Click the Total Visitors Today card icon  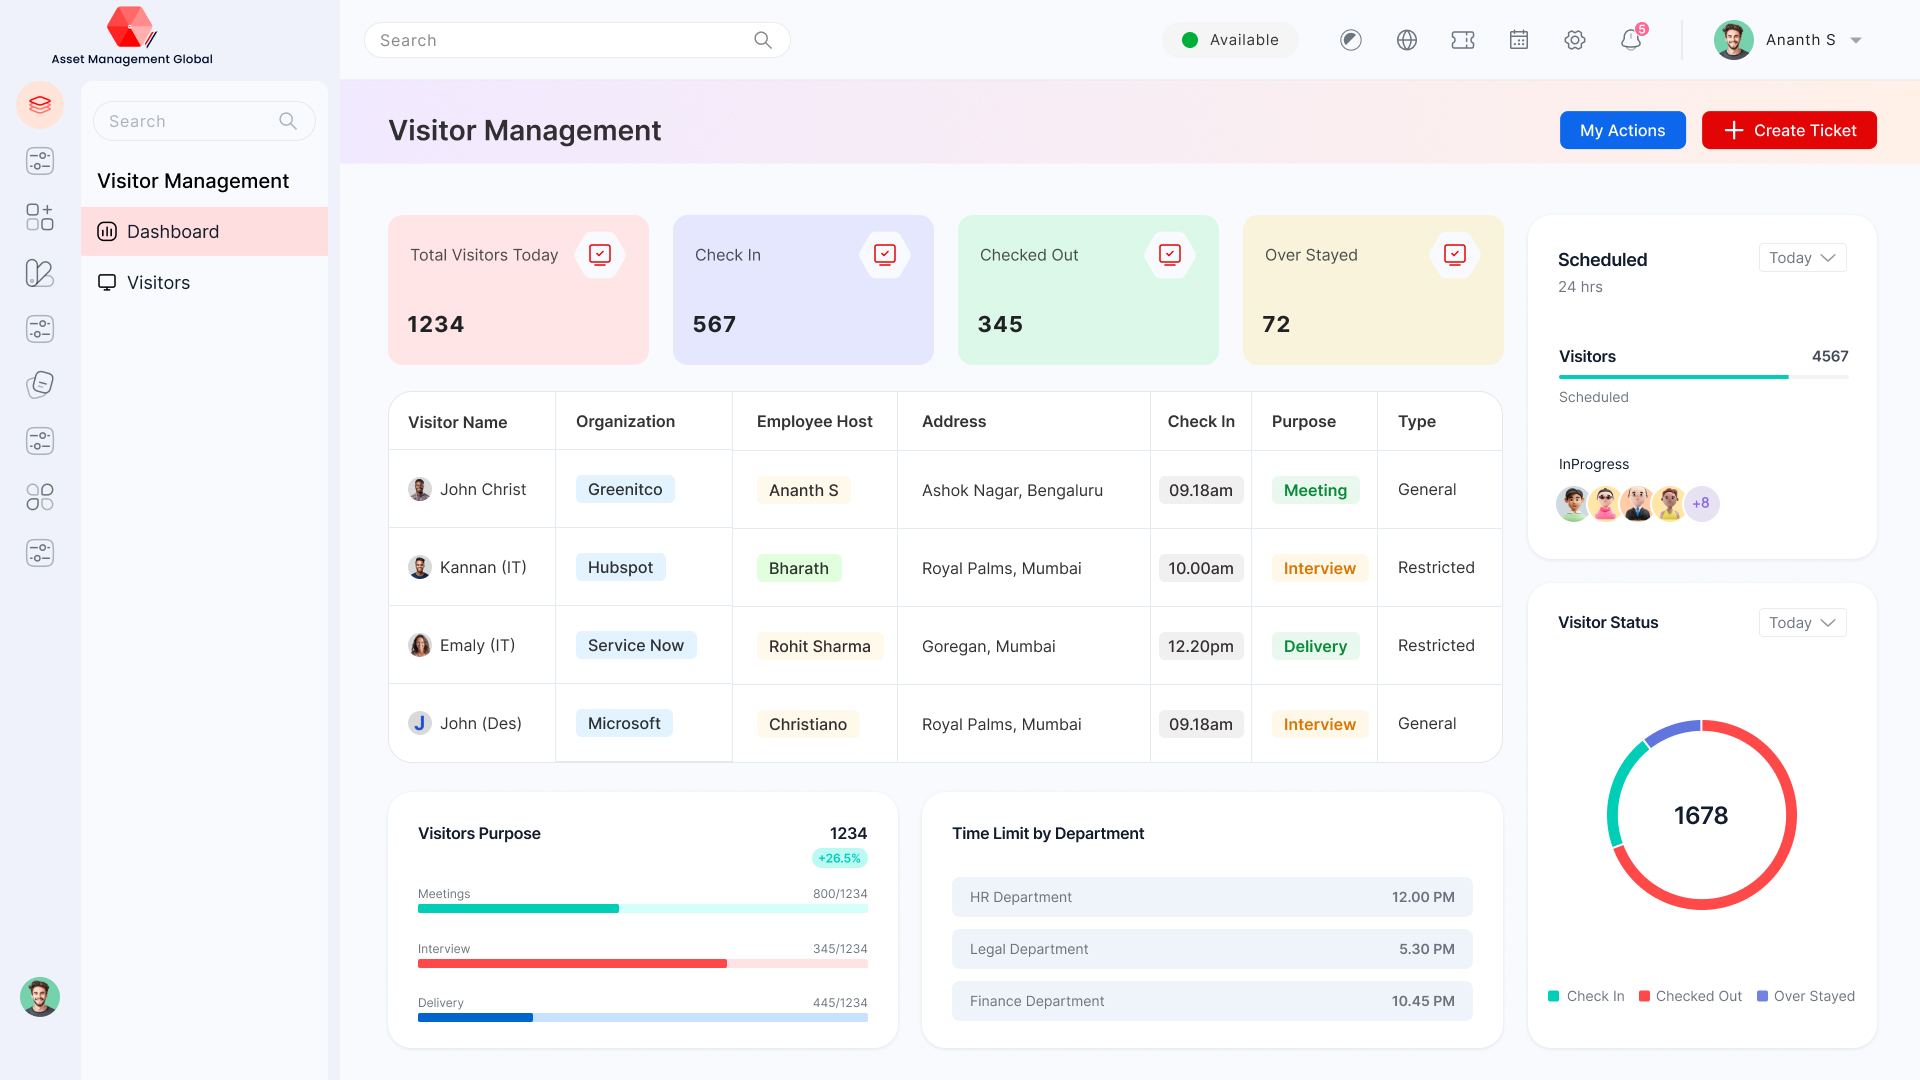(599, 255)
